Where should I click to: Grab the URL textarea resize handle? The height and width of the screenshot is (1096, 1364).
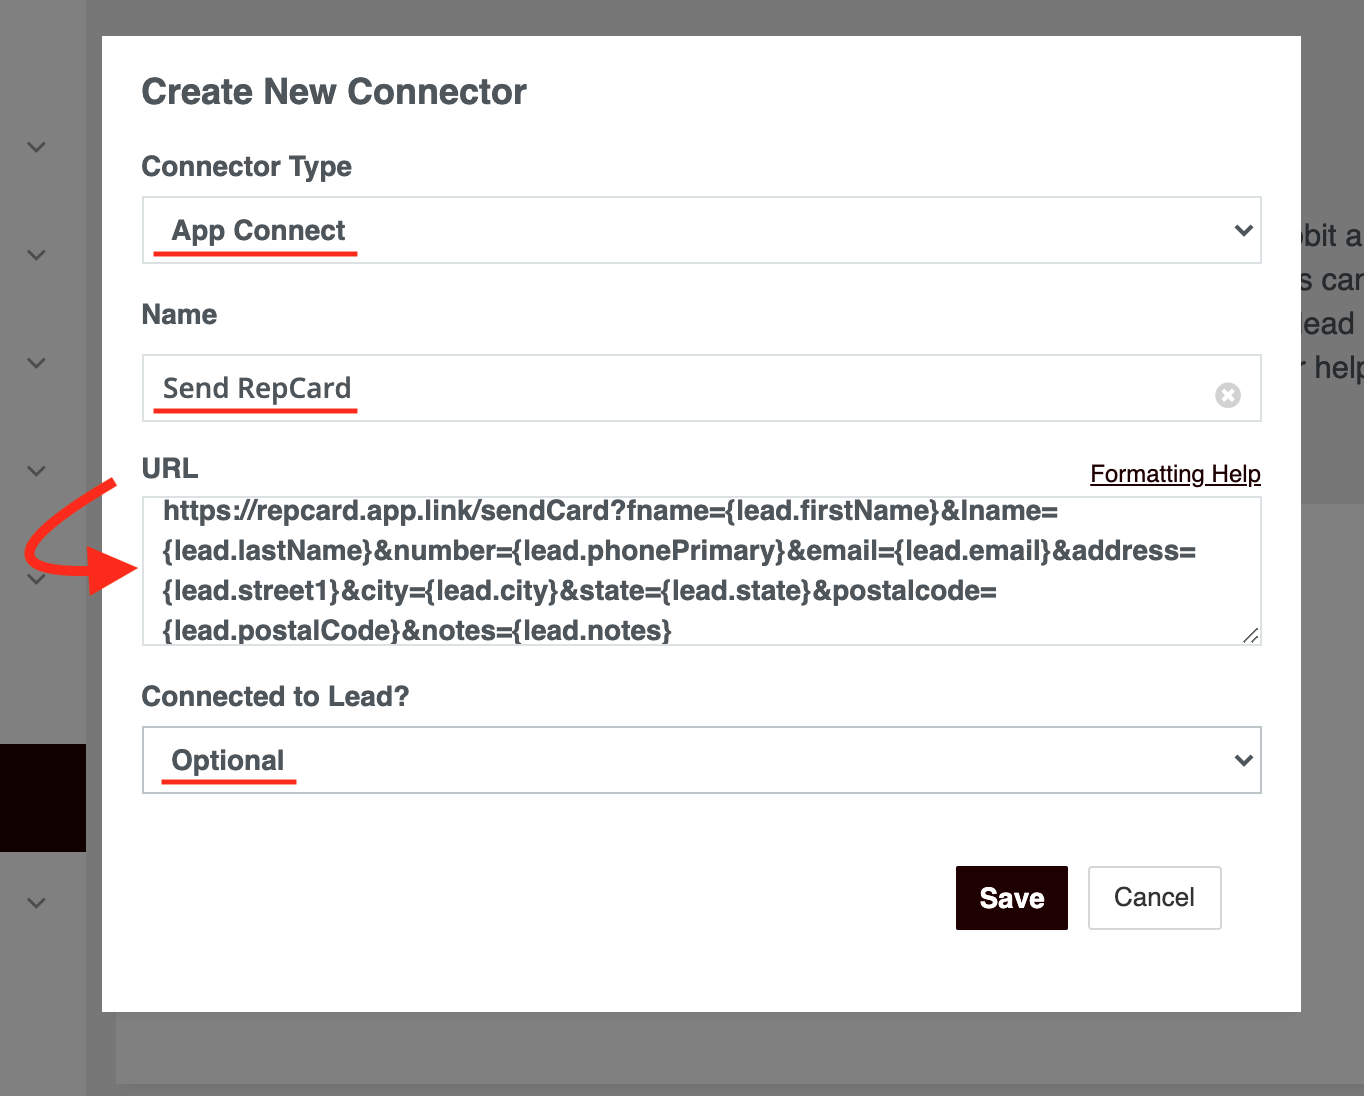[1251, 635]
